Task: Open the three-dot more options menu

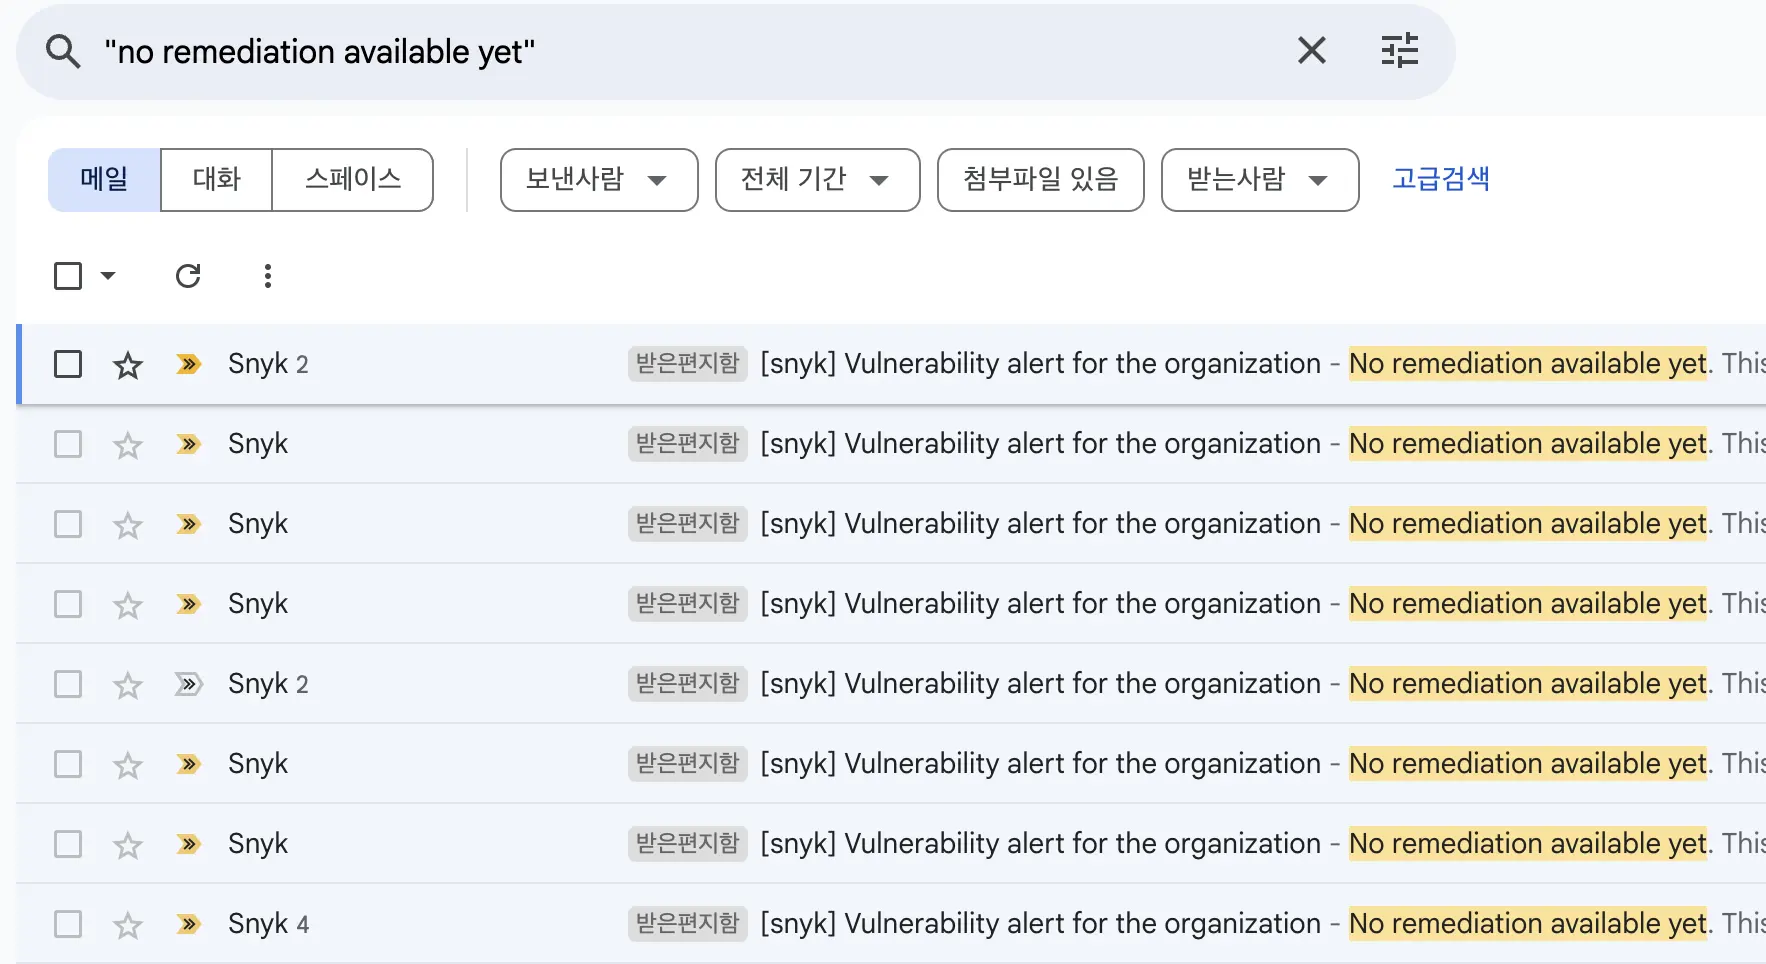Action: 267,276
